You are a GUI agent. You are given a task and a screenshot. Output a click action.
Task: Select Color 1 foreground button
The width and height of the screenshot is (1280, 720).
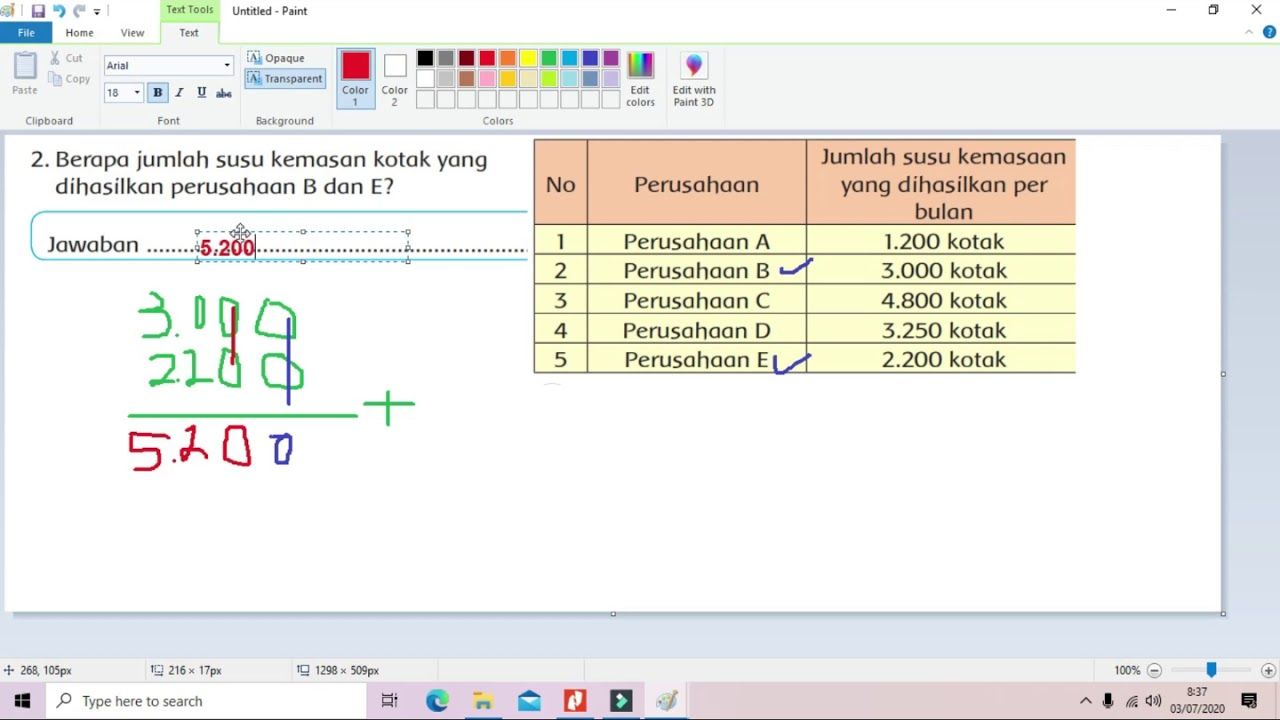[355, 79]
